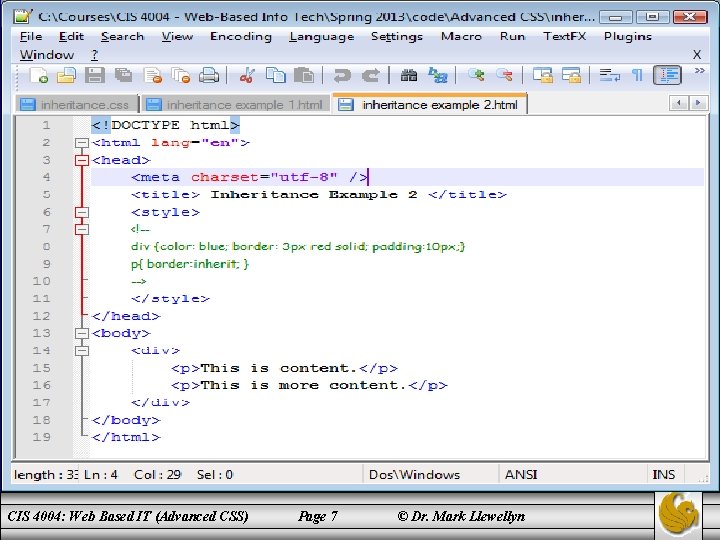Click the Cut scissors icon
The image size is (720, 540).
click(247, 75)
